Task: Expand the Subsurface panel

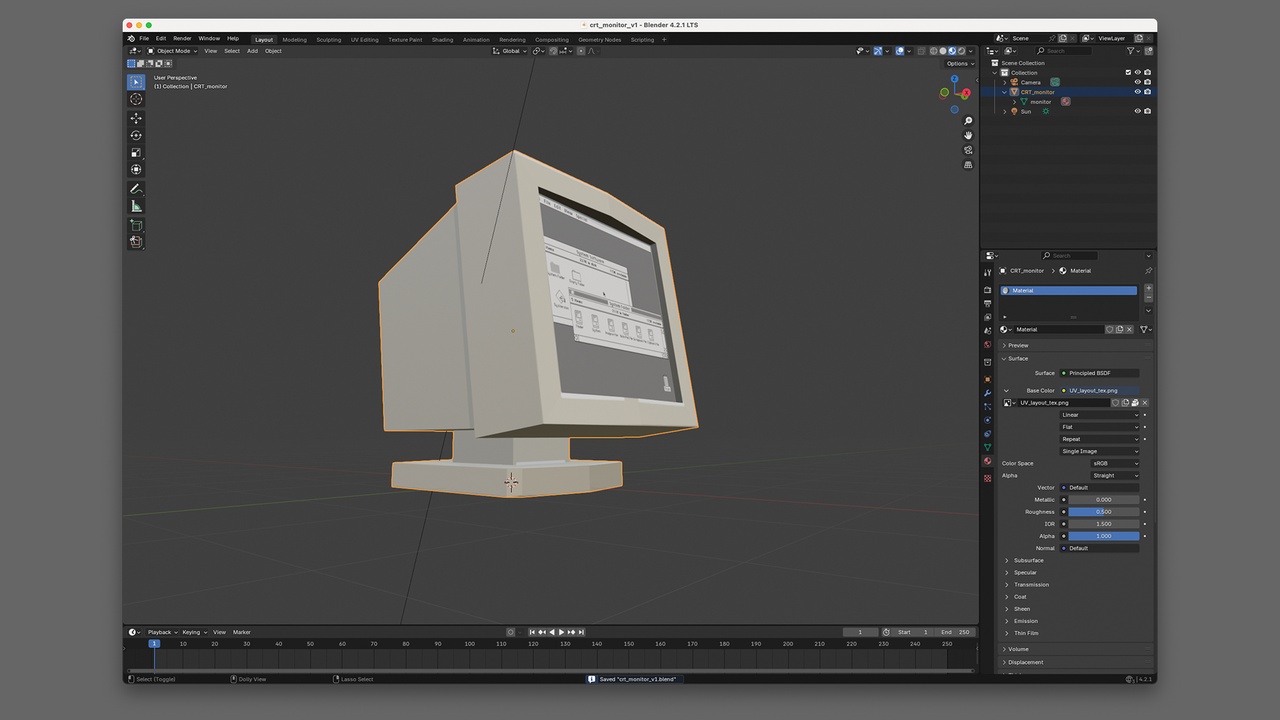Action: pos(1026,560)
